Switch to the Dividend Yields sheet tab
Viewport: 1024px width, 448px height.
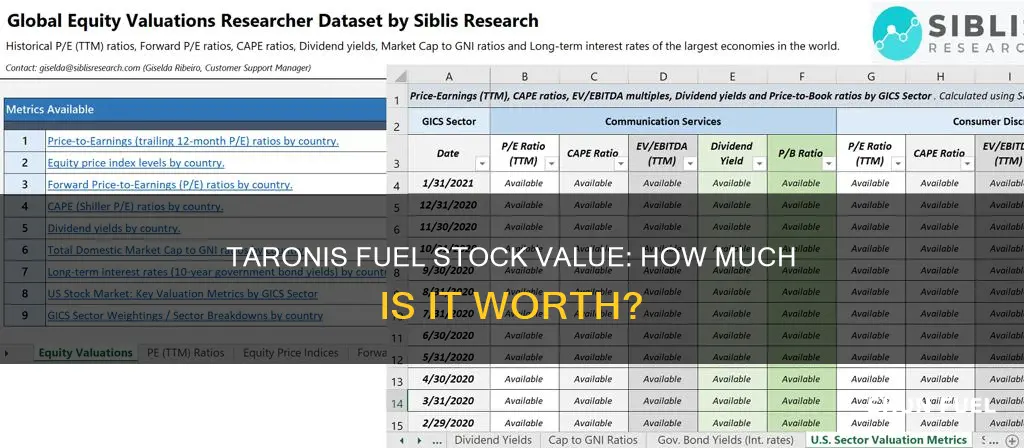point(493,440)
